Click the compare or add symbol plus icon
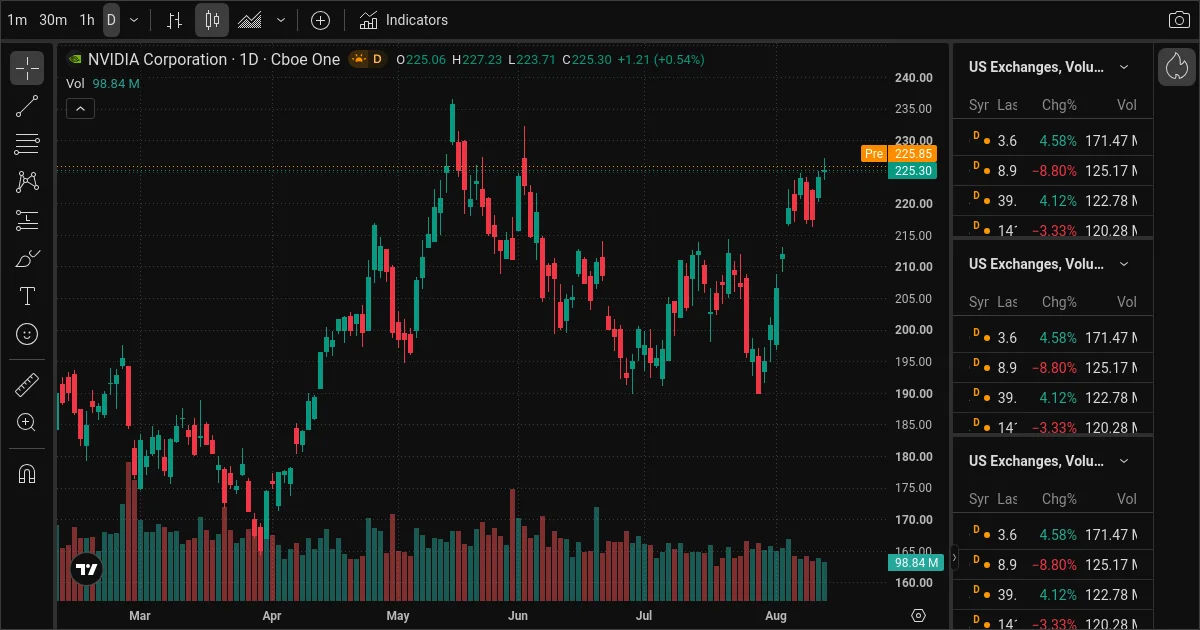 [x=320, y=20]
